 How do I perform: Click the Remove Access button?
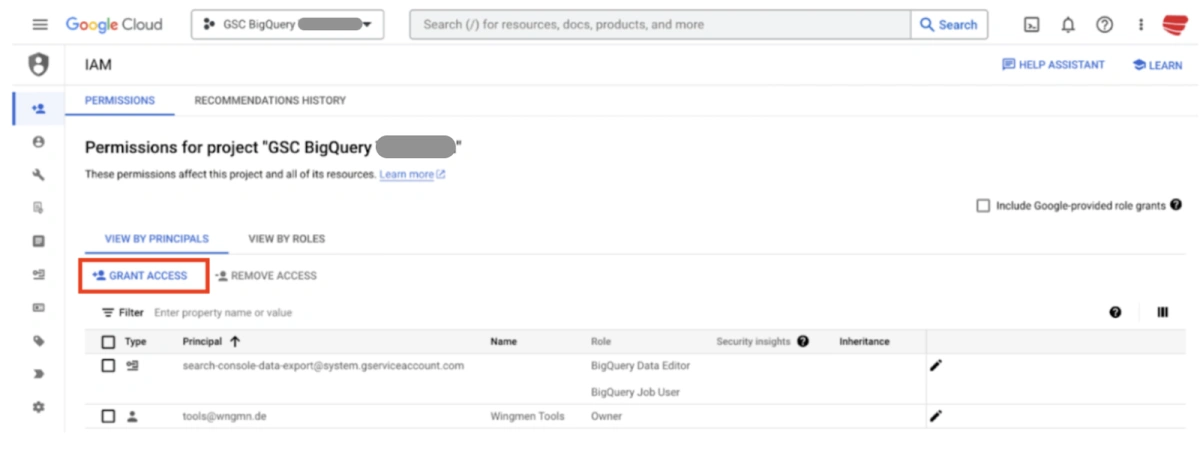pos(266,275)
